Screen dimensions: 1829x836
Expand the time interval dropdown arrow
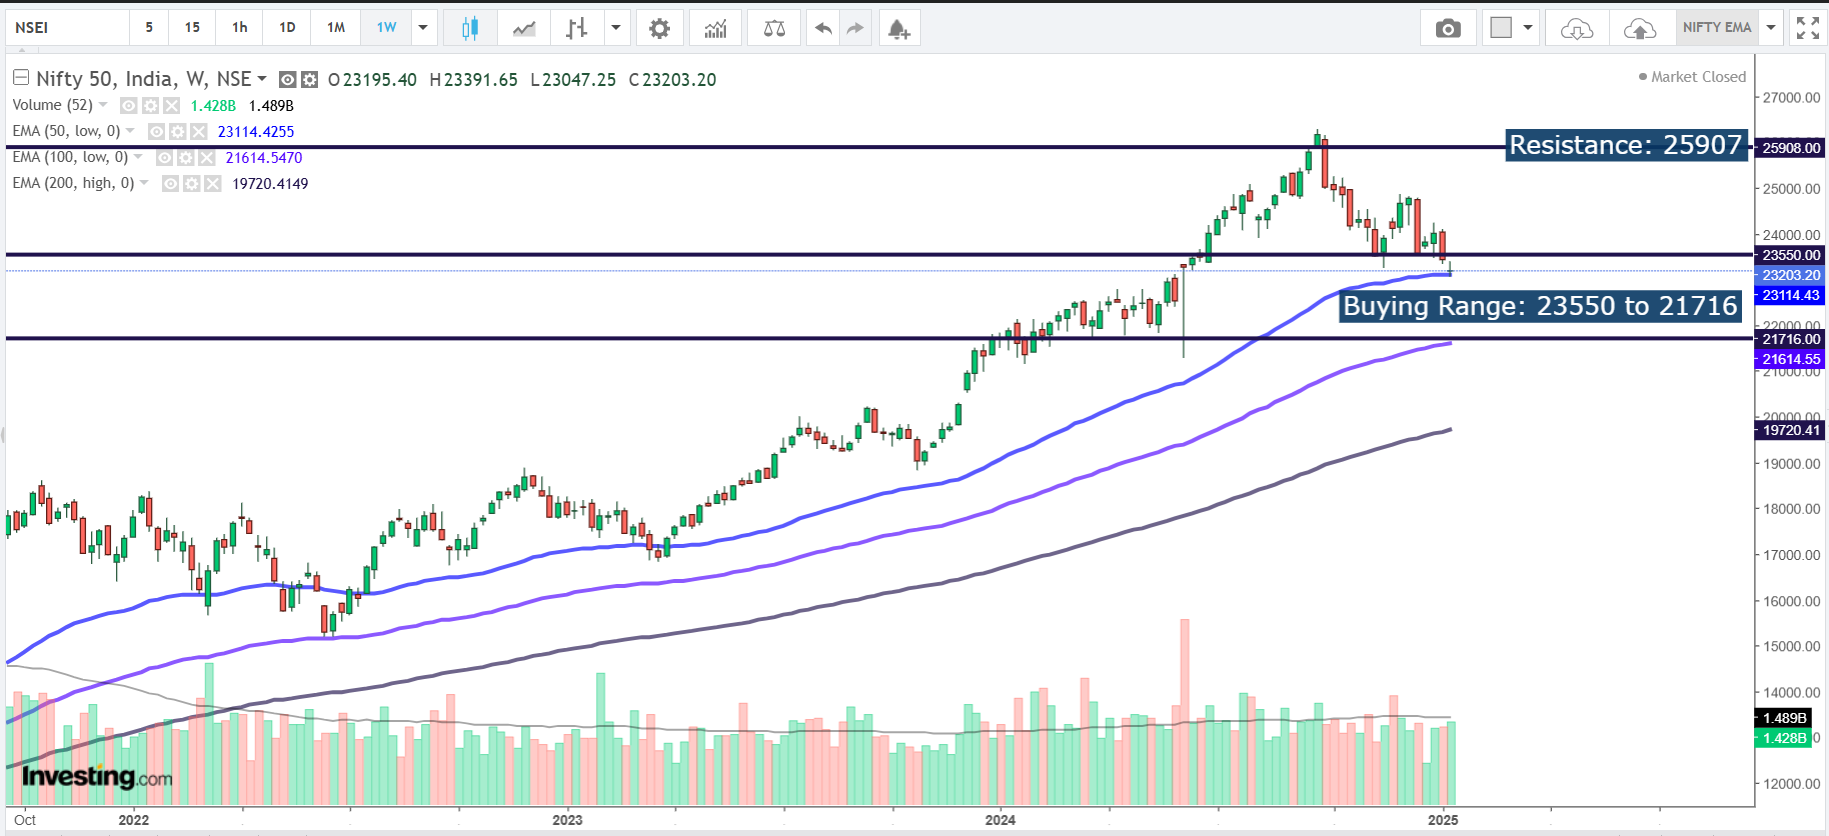coord(423,28)
